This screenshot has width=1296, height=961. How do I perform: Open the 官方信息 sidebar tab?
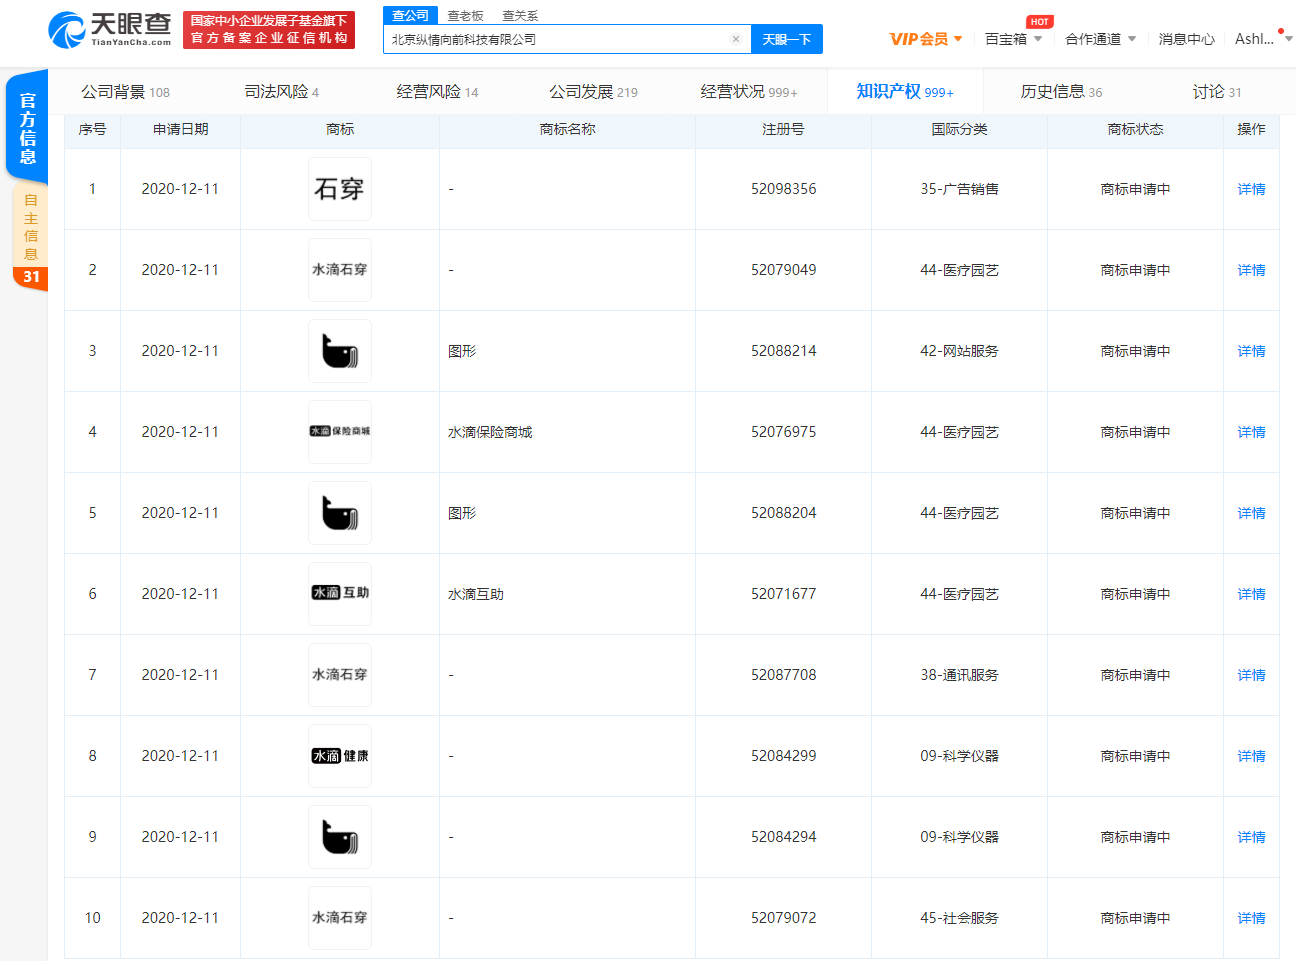click(x=27, y=128)
